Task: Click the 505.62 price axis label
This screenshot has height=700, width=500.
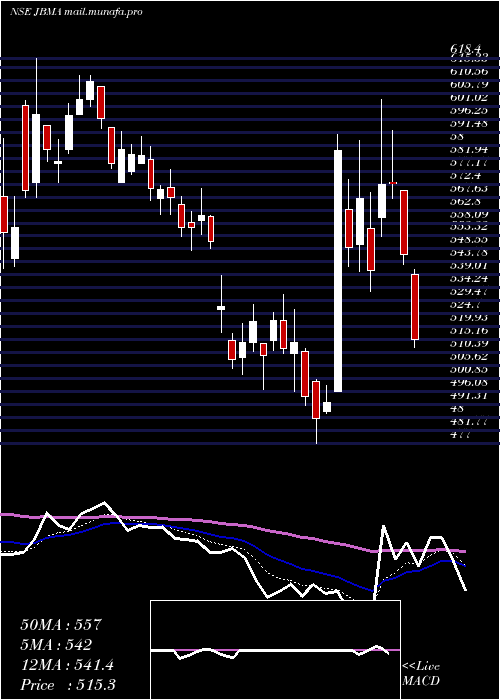Action: click(x=470, y=356)
